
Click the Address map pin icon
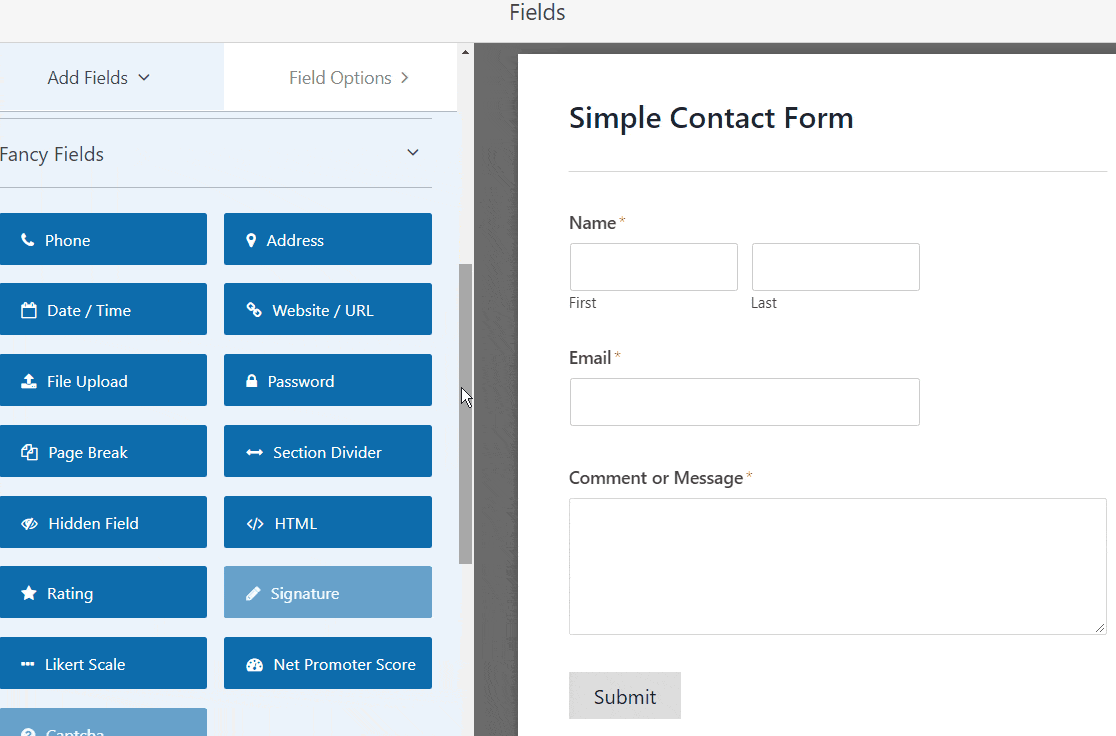[x=251, y=240]
